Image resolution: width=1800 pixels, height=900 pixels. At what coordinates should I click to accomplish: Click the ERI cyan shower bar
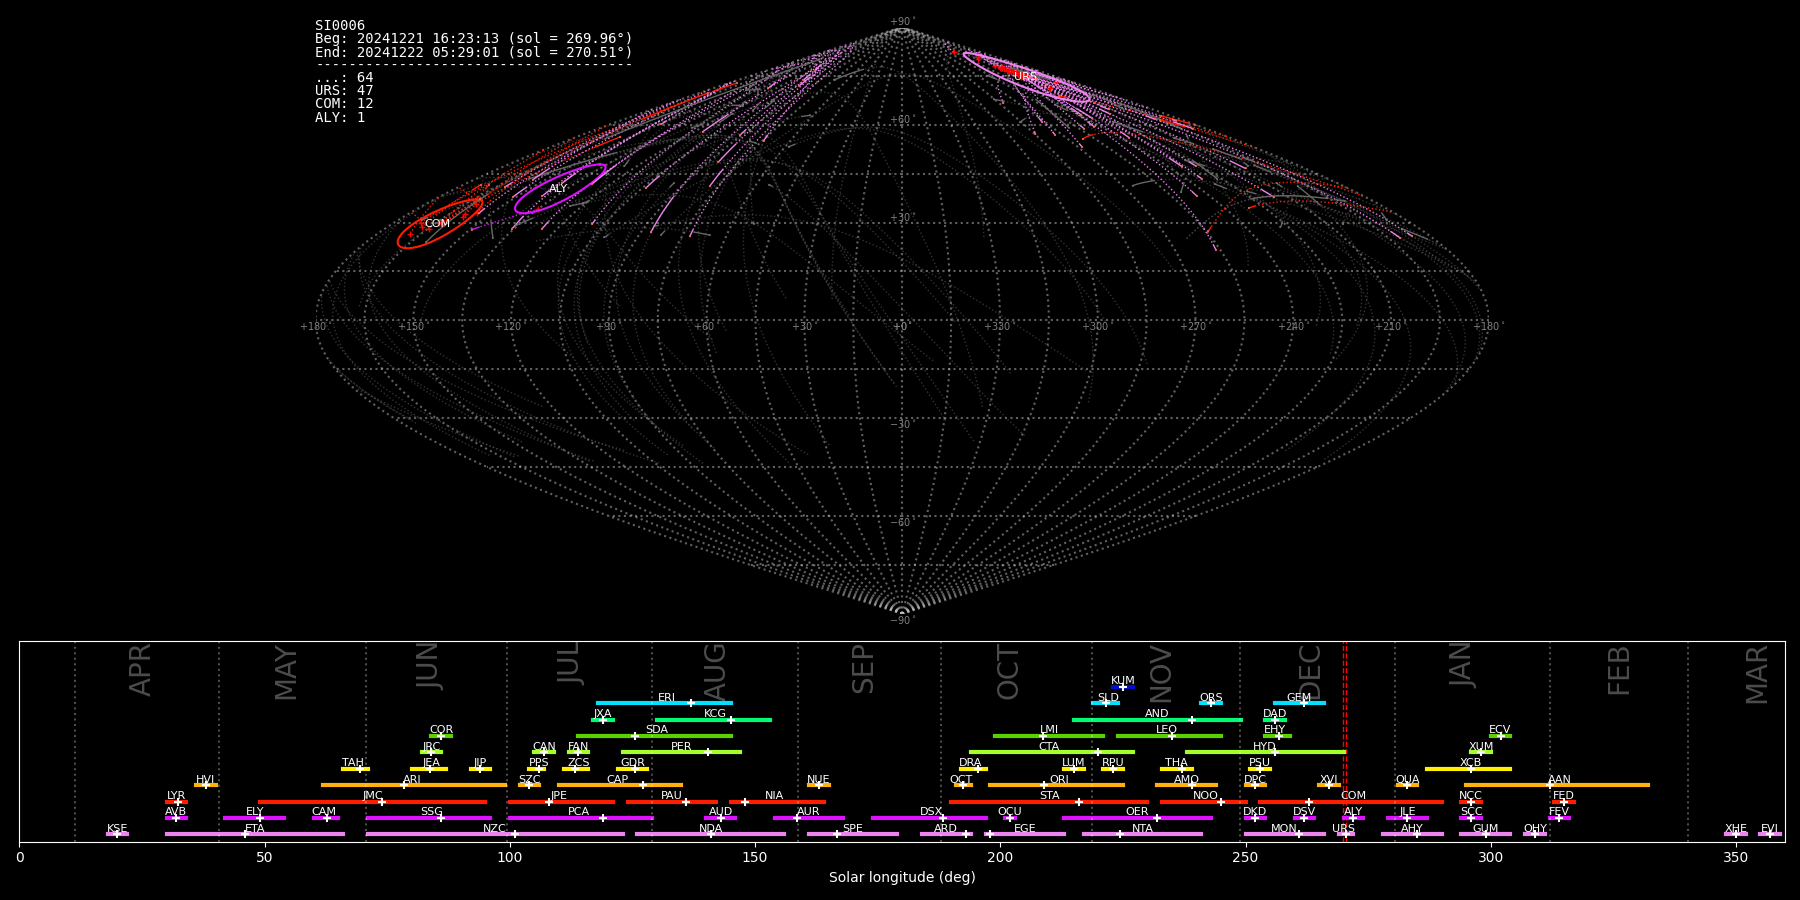(664, 703)
